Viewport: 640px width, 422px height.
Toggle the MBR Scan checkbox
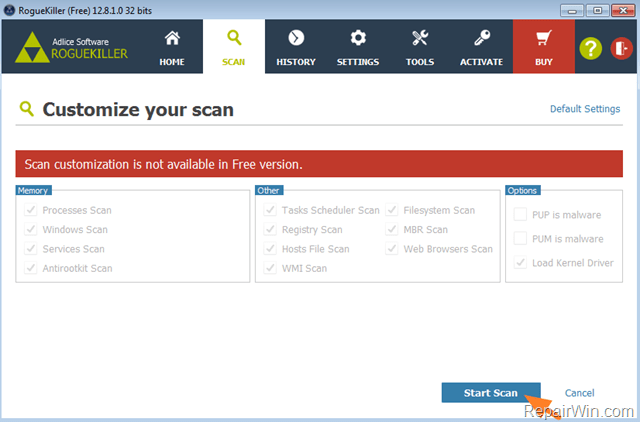pyautogui.click(x=392, y=229)
